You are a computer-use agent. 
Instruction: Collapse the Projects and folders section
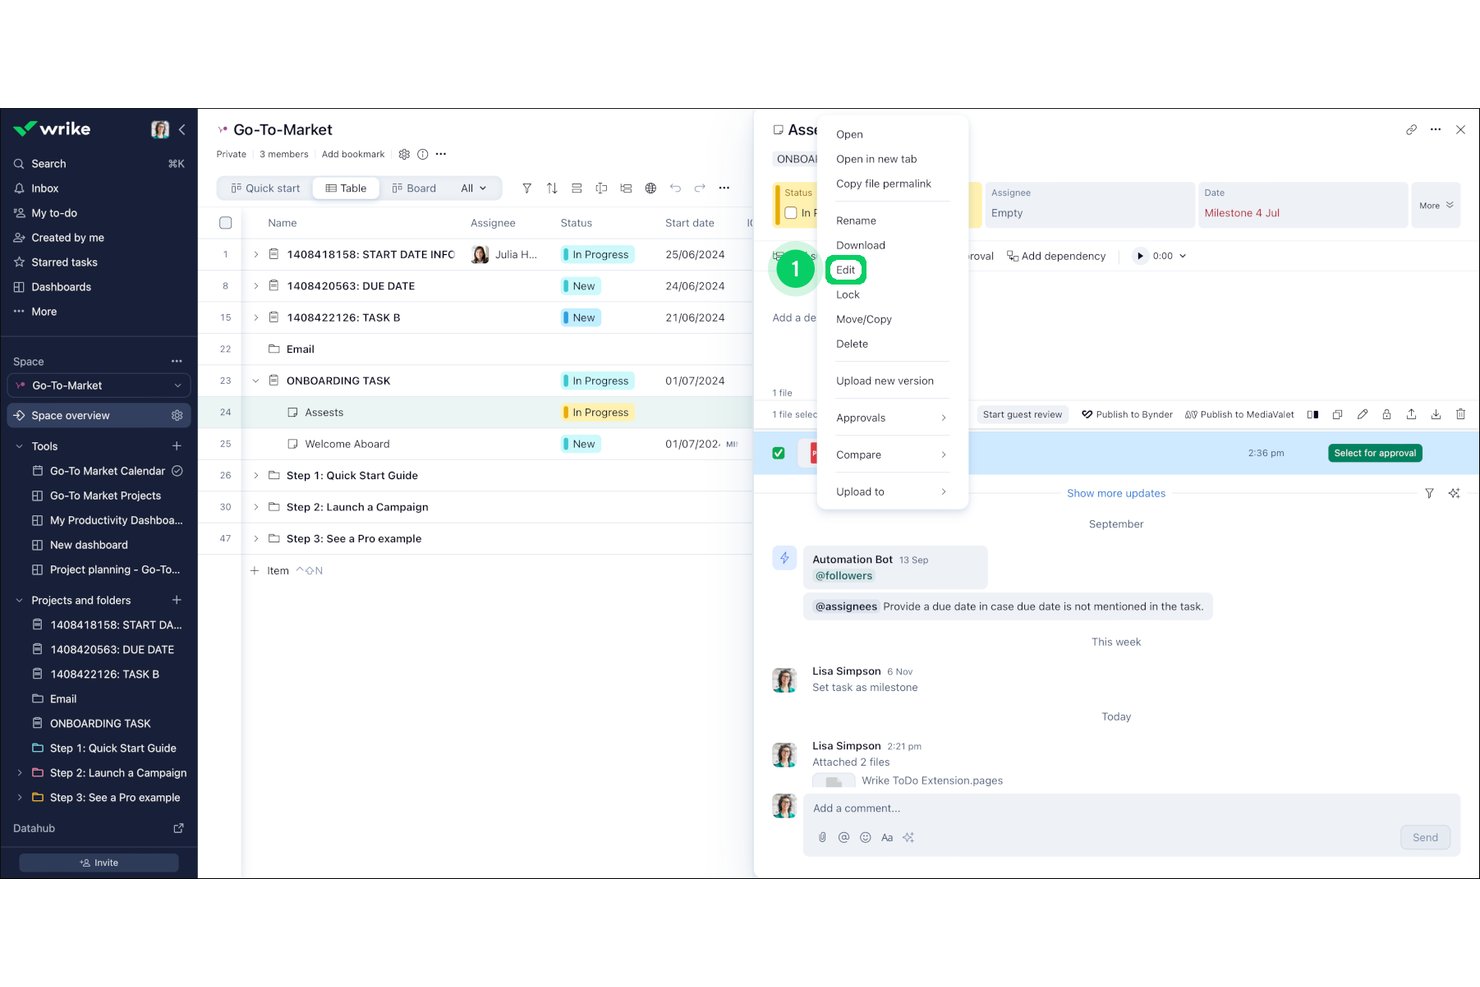point(19,600)
